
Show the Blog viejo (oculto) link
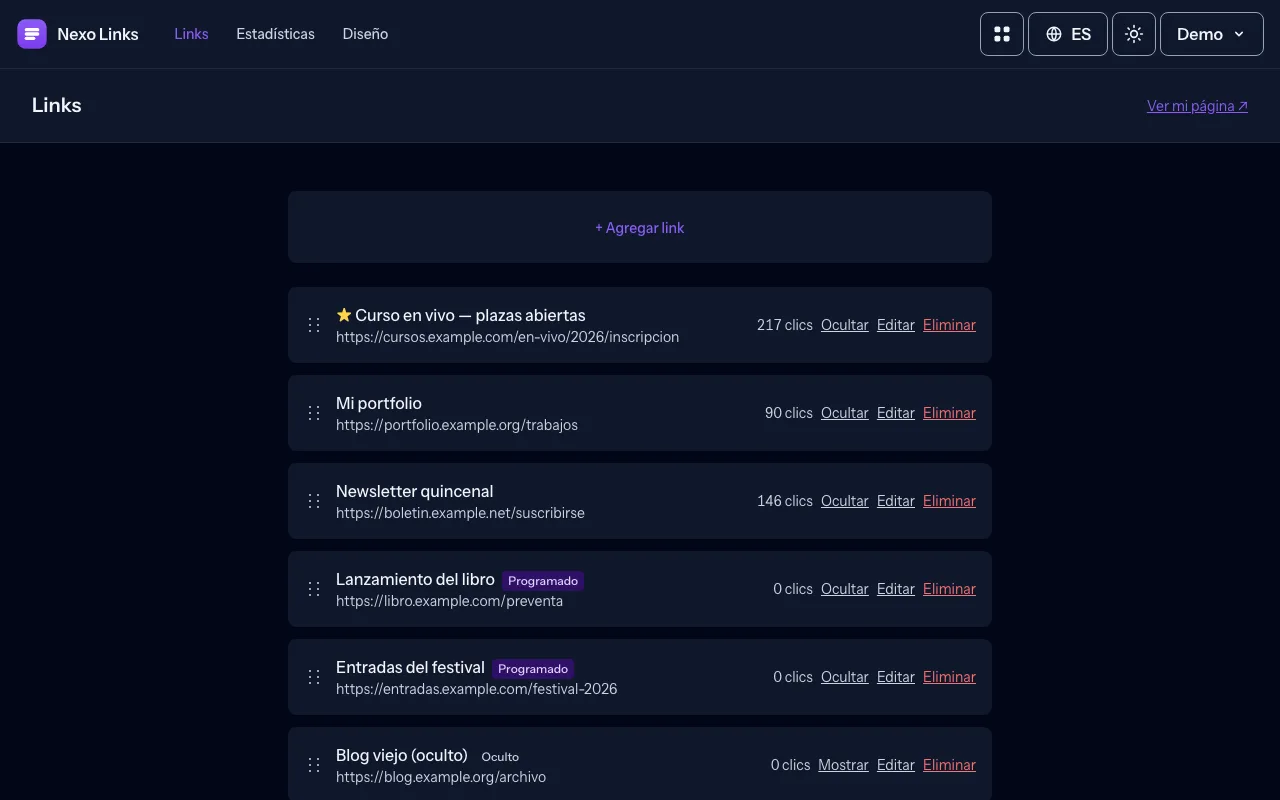(x=843, y=765)
